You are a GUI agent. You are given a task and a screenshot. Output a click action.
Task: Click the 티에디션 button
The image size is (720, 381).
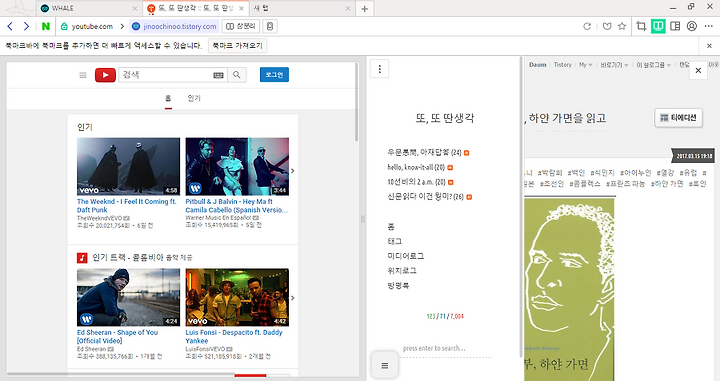(679, 118)
